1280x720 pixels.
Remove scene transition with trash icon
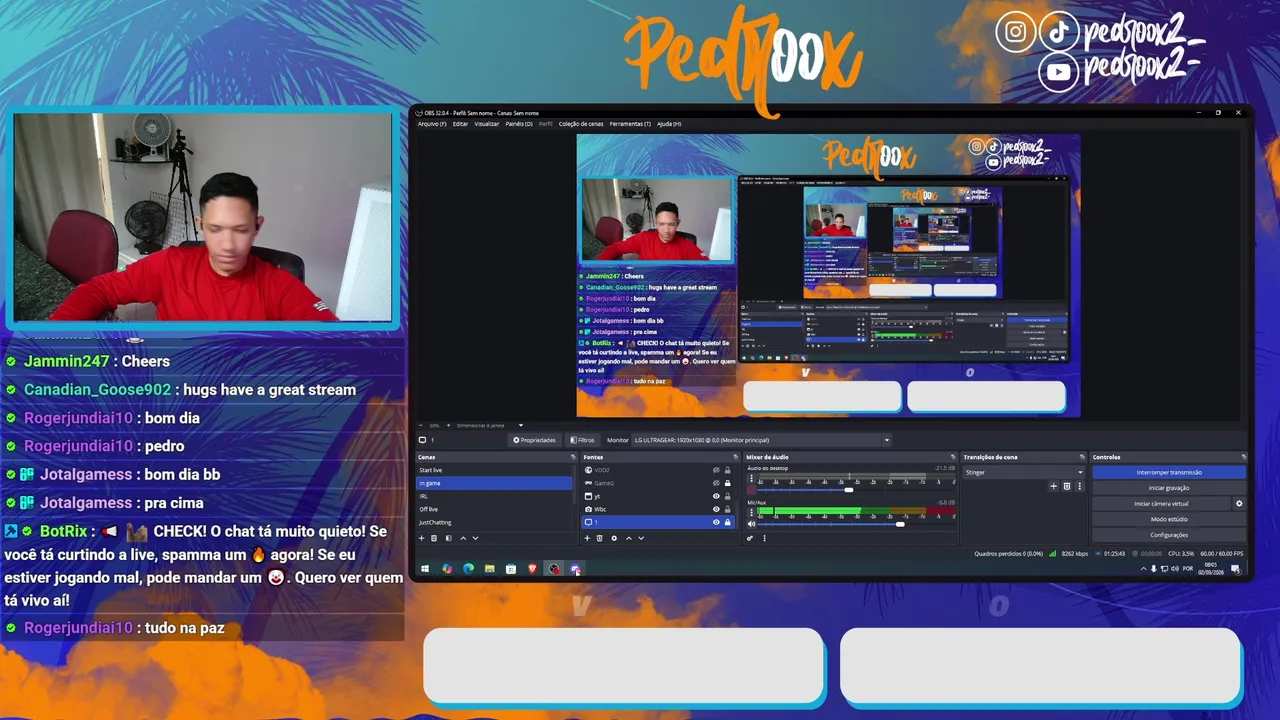[x=1066, y=486]
